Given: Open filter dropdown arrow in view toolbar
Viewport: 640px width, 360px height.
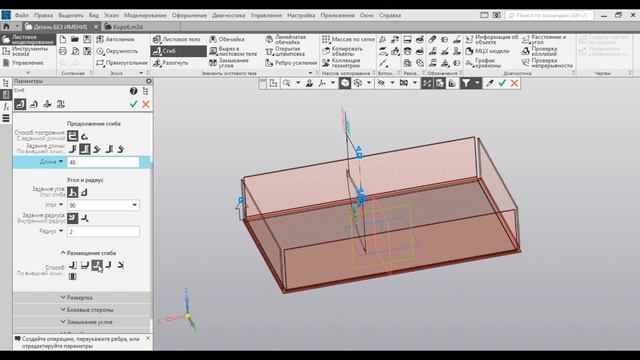Looking at the screenshot, I should (x=477, y=83).
